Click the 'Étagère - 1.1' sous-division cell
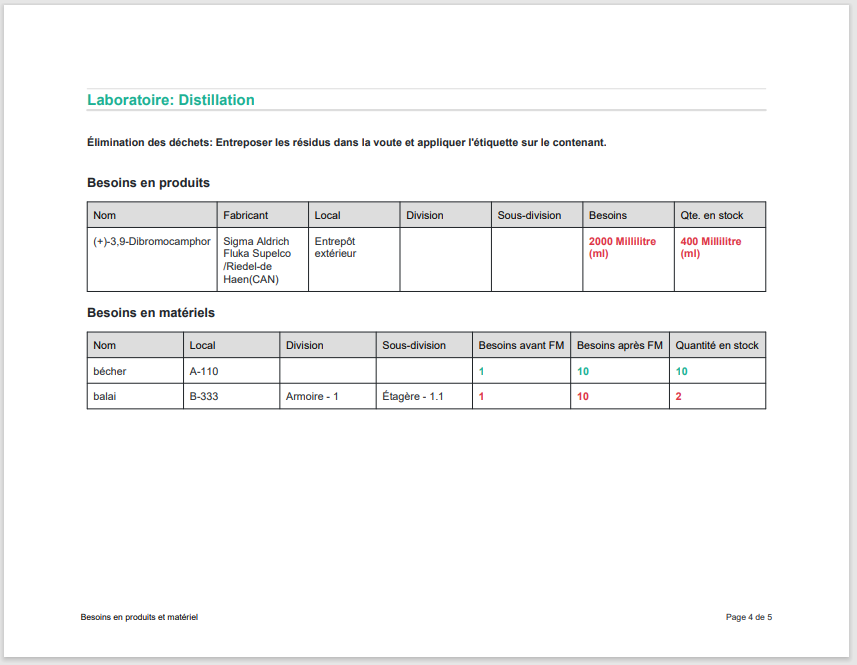The width and height of the screenshot is (857, 665). tap(424, 396)
